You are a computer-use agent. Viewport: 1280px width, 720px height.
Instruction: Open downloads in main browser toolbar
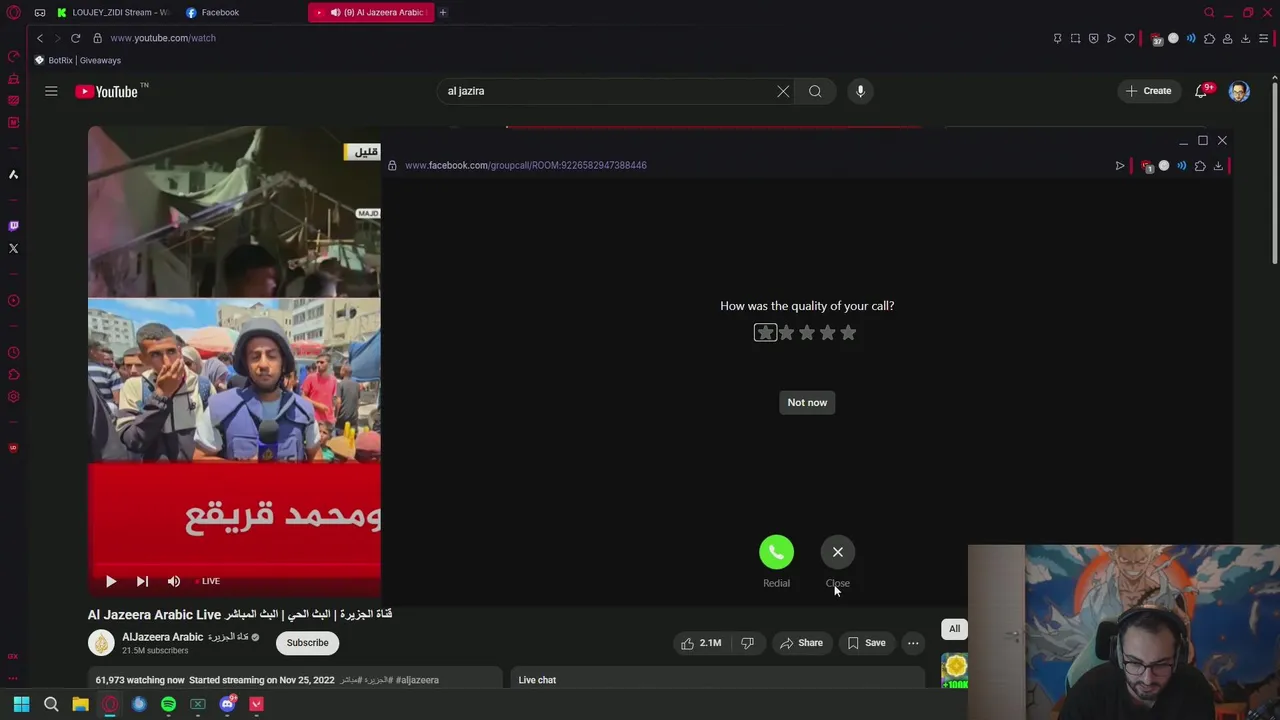click(1245, 38)
